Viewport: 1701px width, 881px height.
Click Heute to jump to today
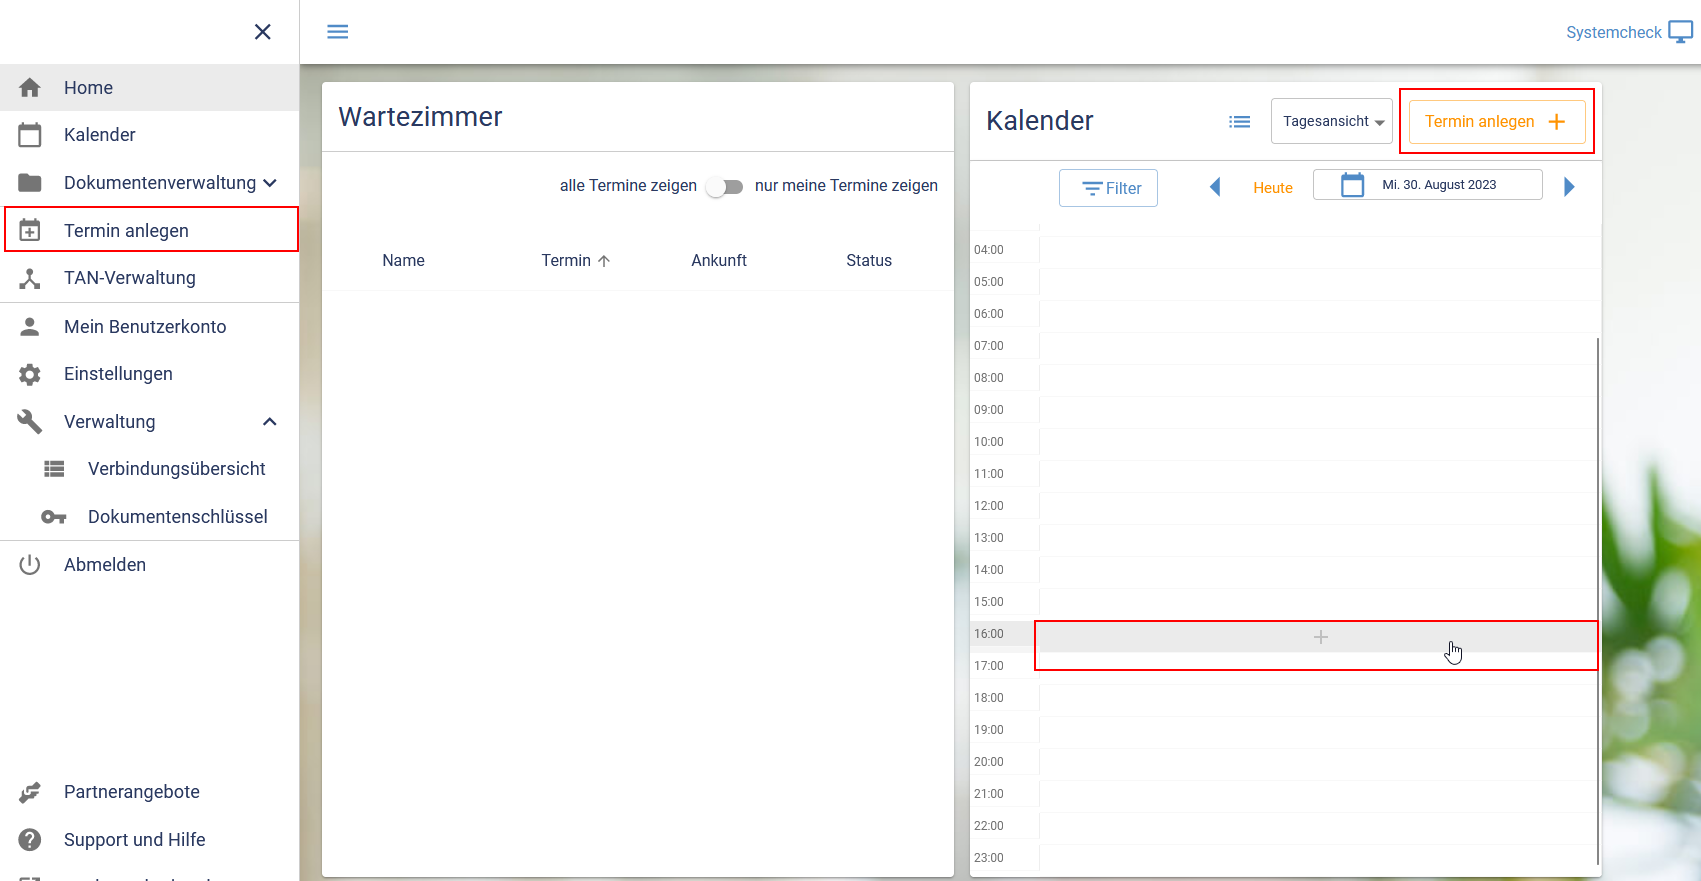[x=1272, y=188]
